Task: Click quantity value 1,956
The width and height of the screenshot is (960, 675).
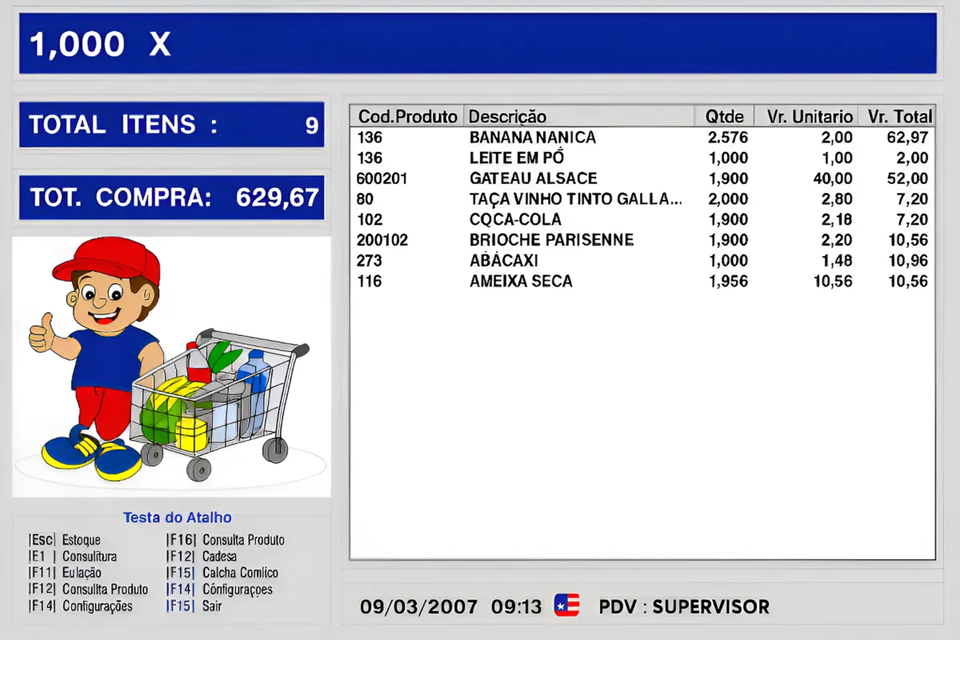Action: (x=728, y=281)
